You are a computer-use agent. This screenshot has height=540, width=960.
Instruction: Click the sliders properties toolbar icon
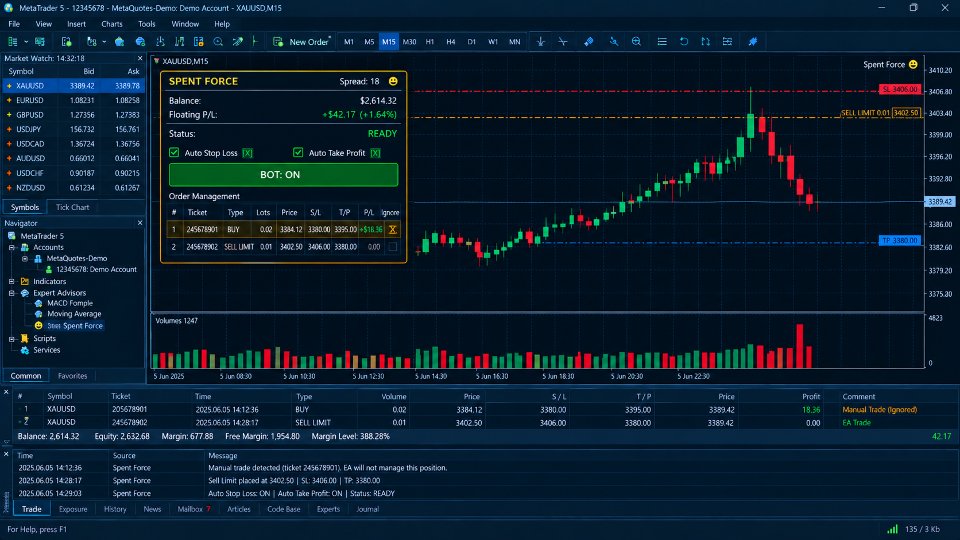(727, 42)
